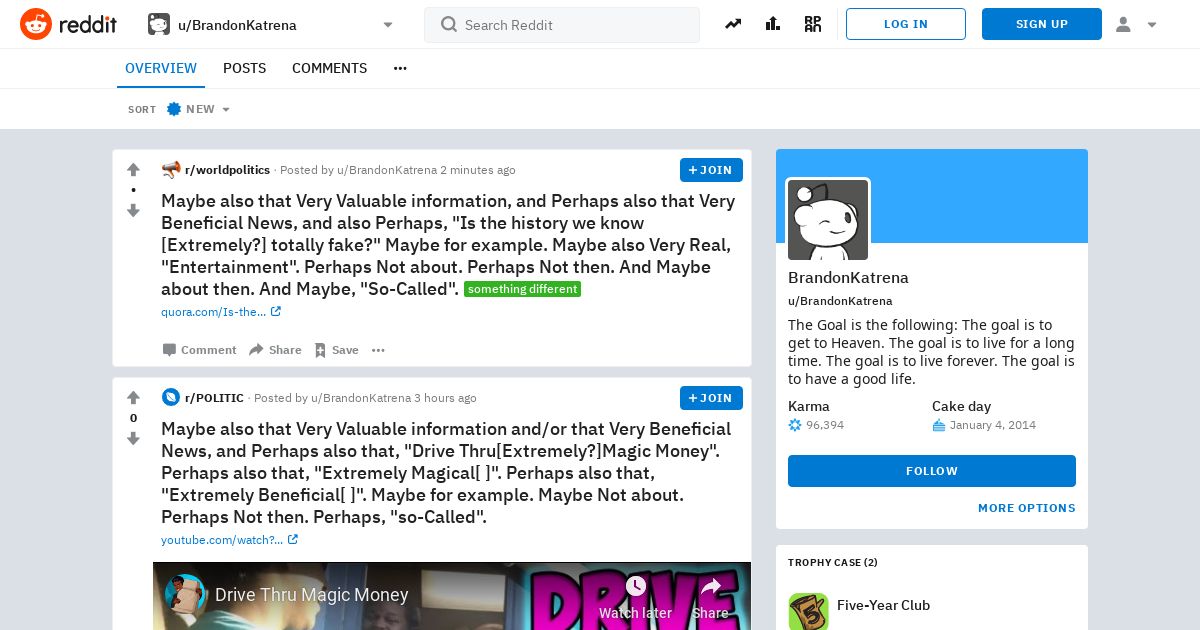
Task: Open the youtube.com/watch?... link
Action: pos(229,540)
